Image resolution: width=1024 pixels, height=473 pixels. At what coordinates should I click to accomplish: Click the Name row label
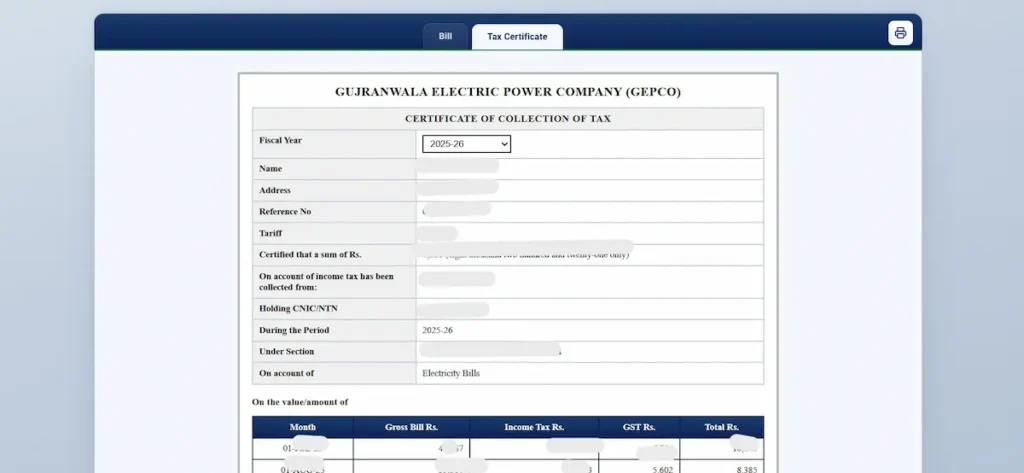(x=270, y=169)
